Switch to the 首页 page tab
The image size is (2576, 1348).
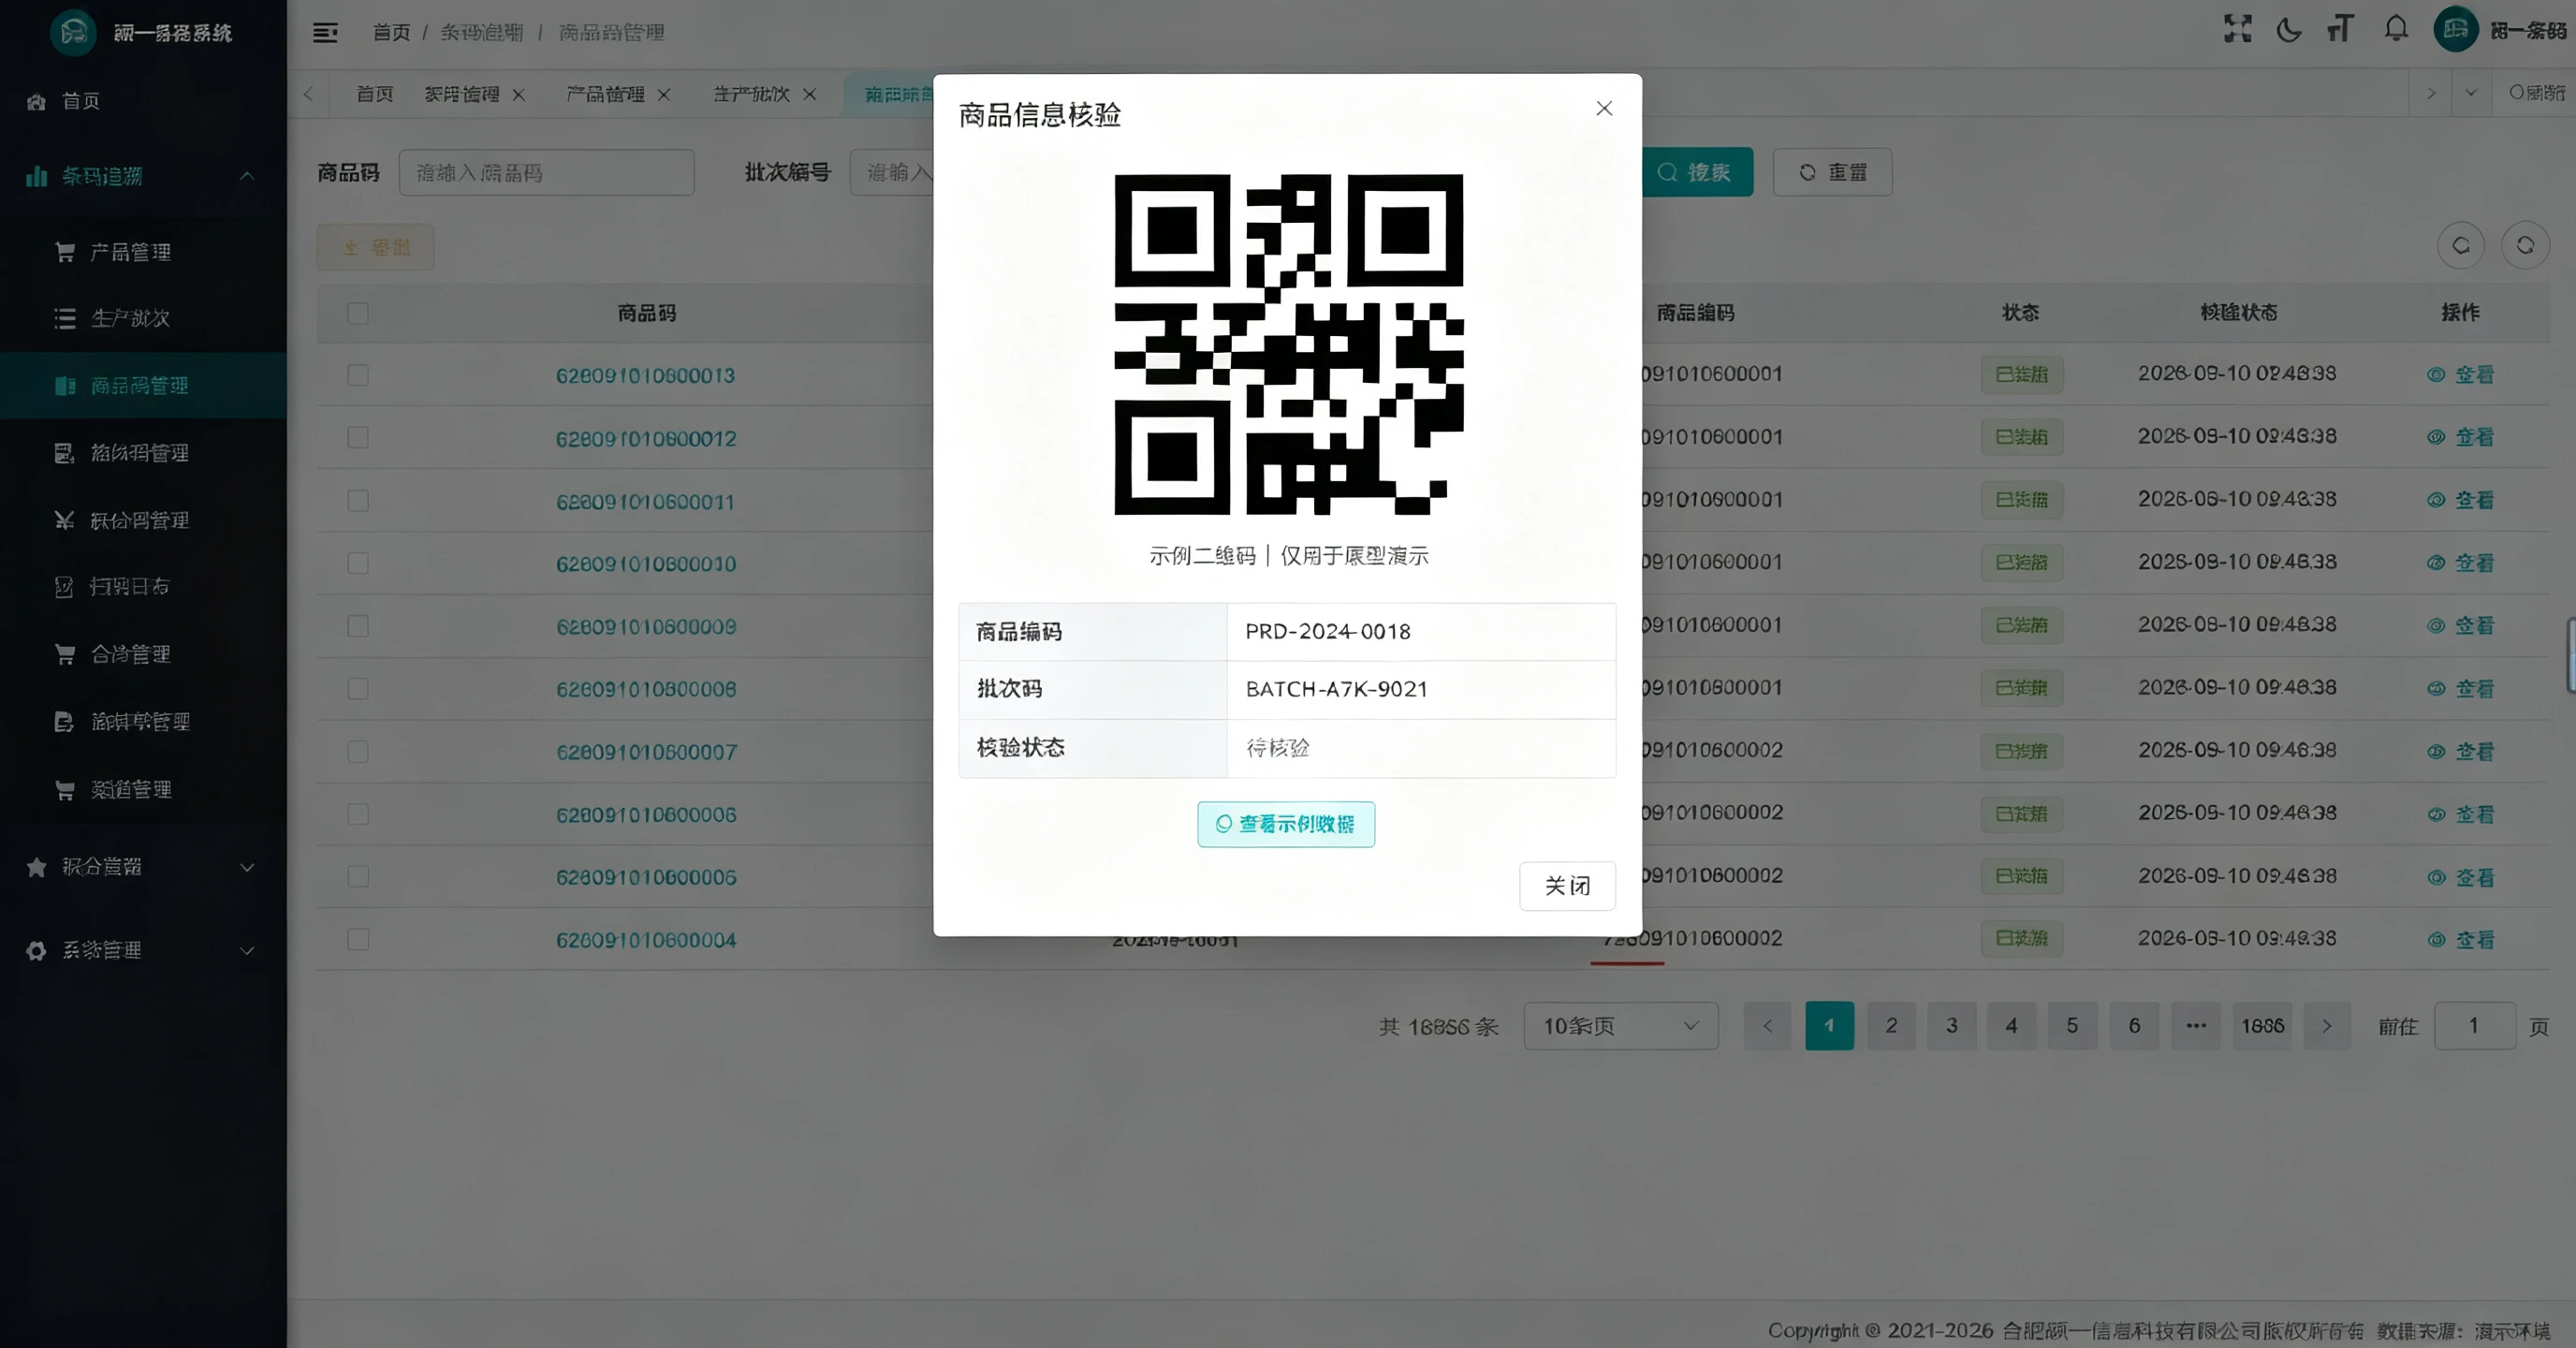coord(375,94)
